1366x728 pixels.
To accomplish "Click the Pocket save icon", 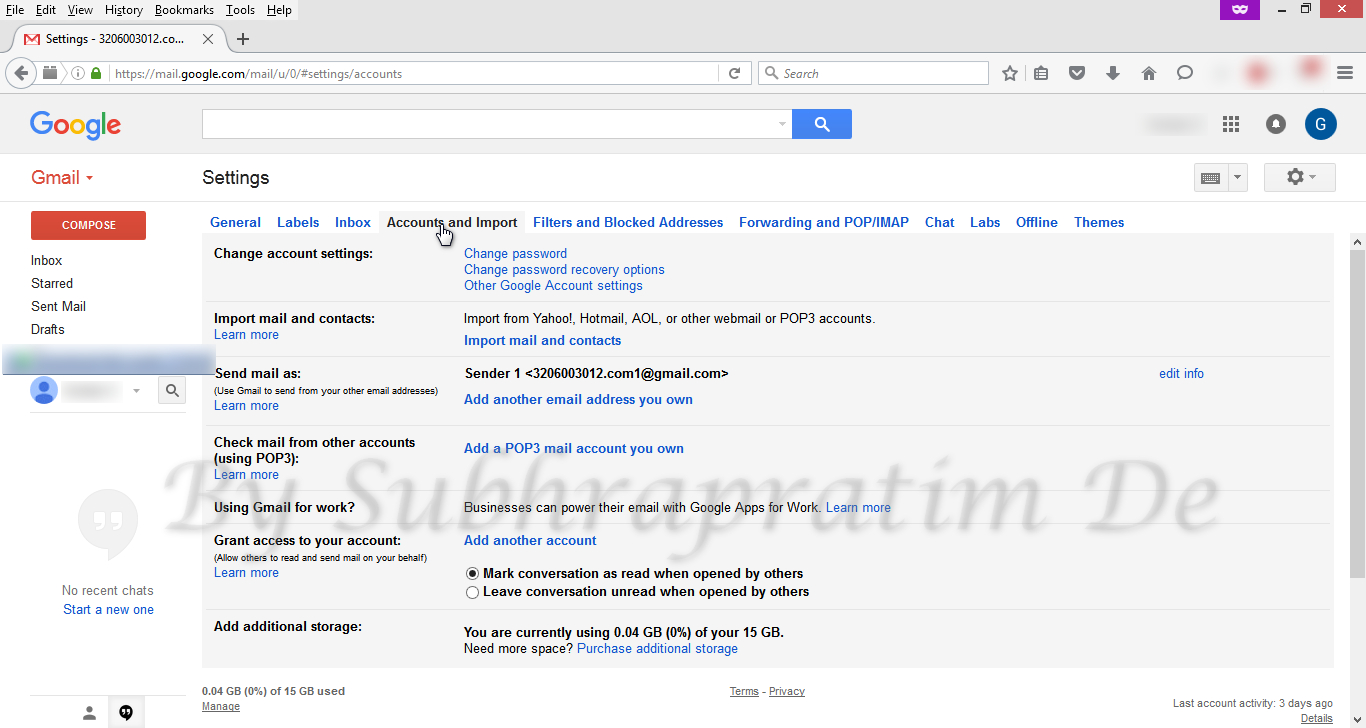I will 1077,73.
